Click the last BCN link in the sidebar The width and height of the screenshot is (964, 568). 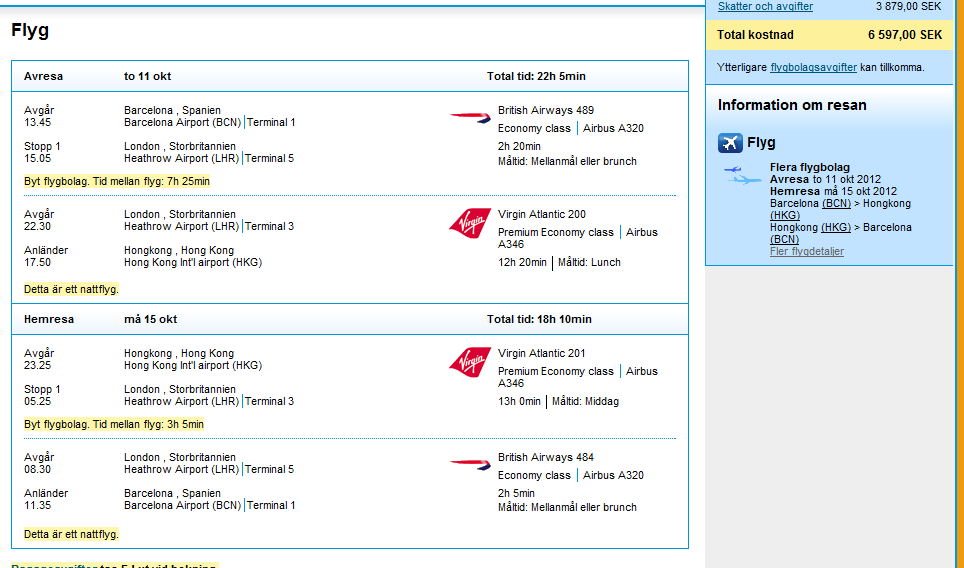pos(784,239)
